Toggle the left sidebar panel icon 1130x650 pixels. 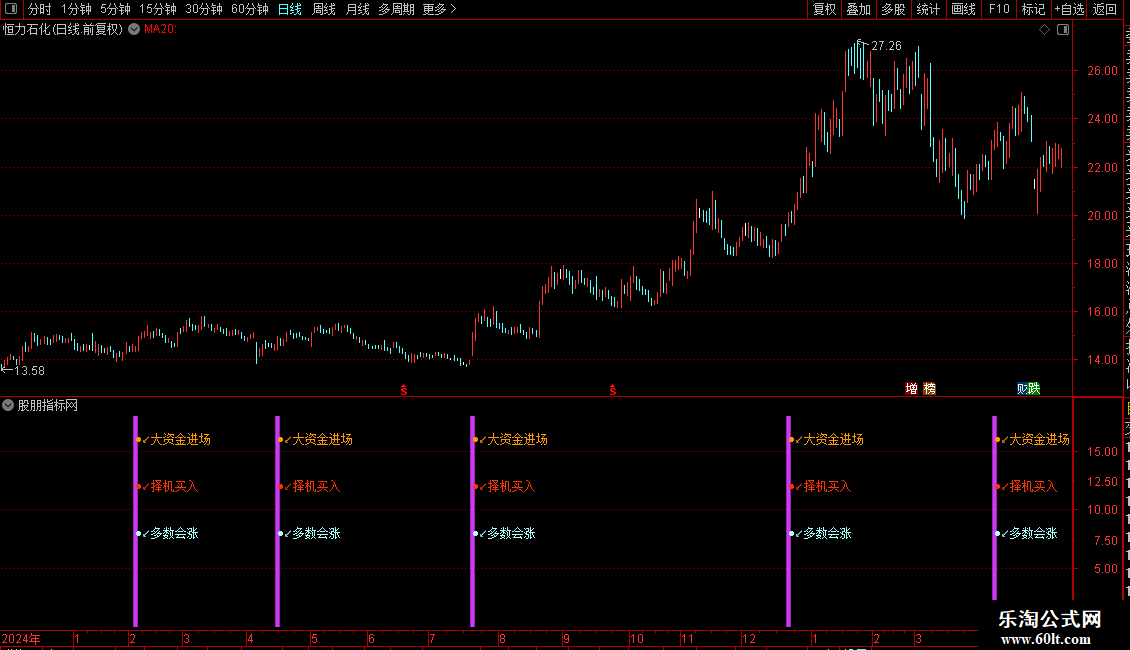click(x=11, y=9)
